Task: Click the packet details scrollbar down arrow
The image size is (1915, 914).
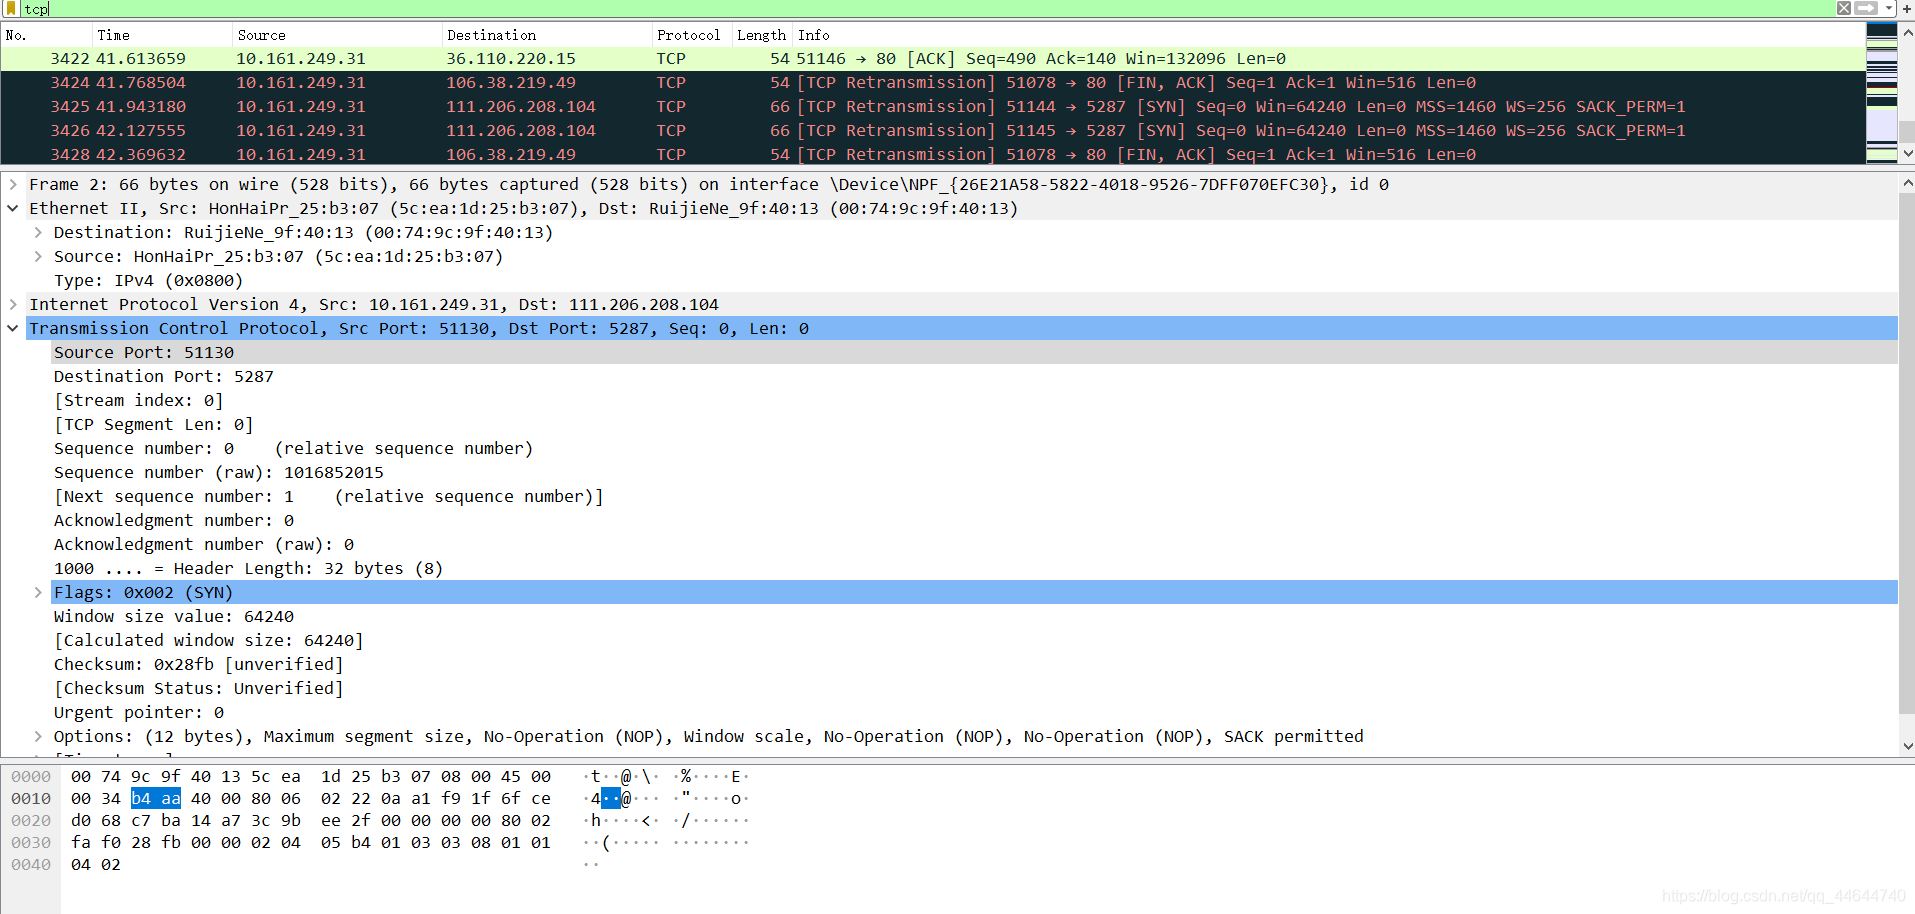Action: (x=1907, y=746)
